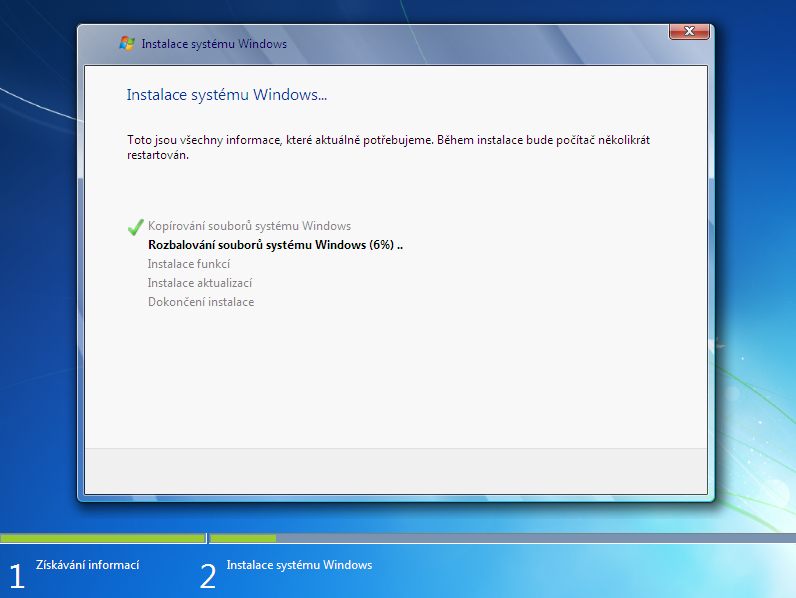The width and height of the screenshot is (796, 598).
Task: Click the 'Instalace funkcí' step
Action: pos(189,264)
